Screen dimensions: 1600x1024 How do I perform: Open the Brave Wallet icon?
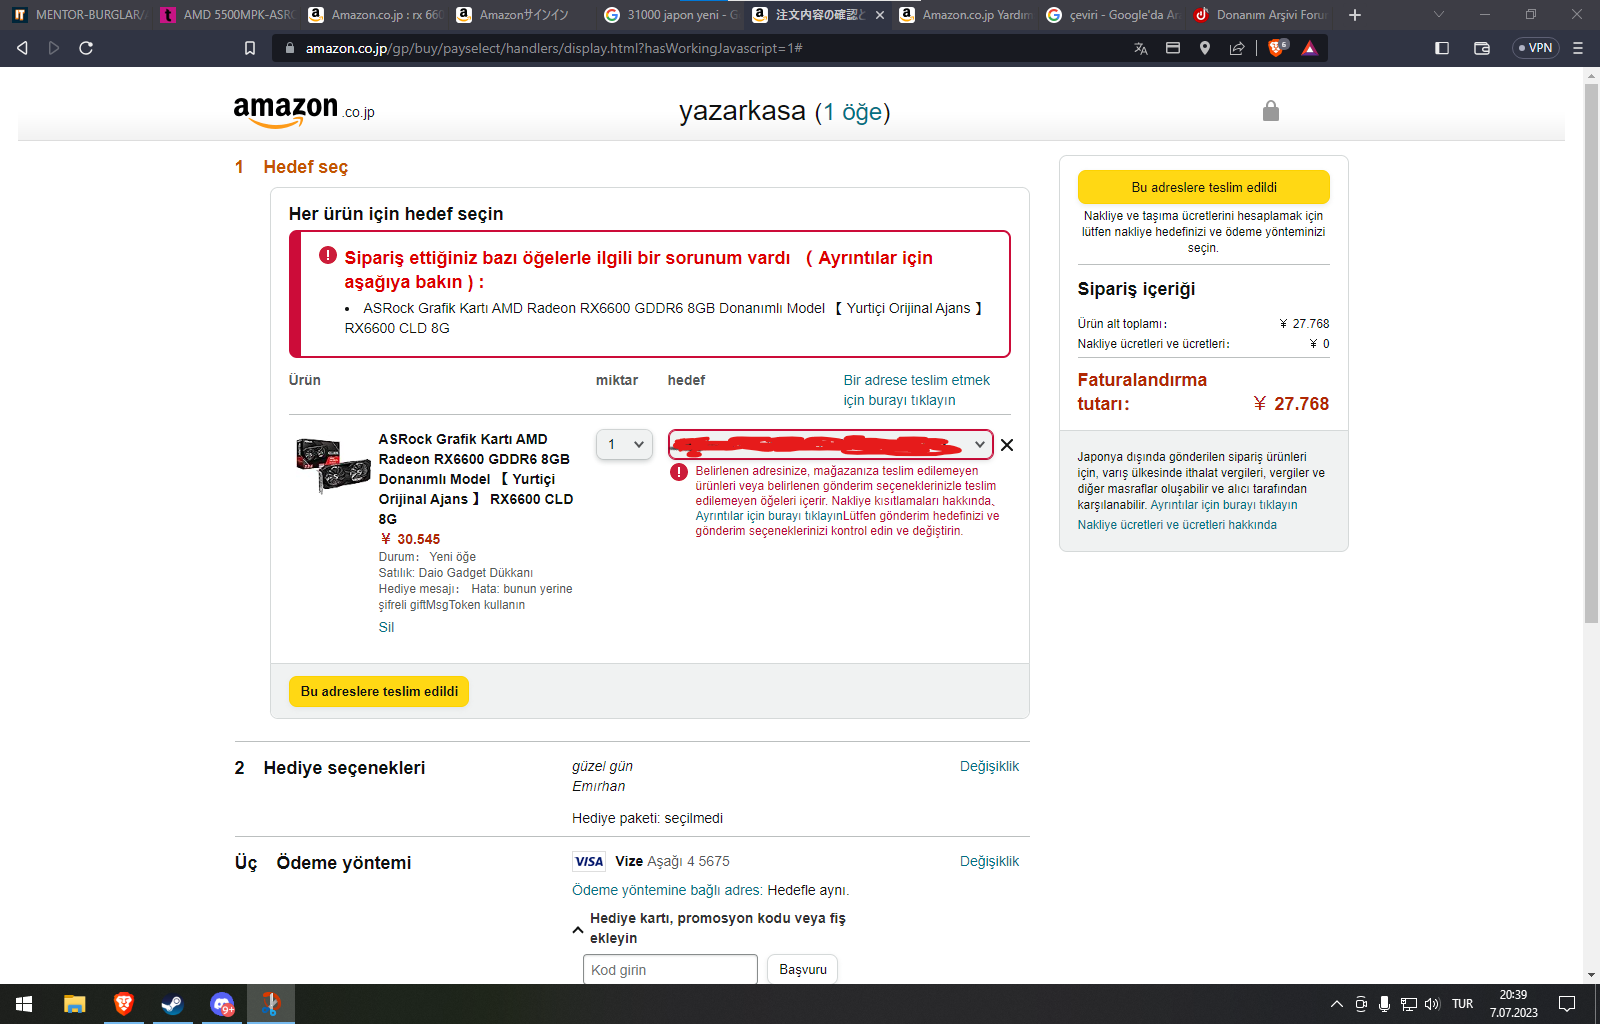1482,48
